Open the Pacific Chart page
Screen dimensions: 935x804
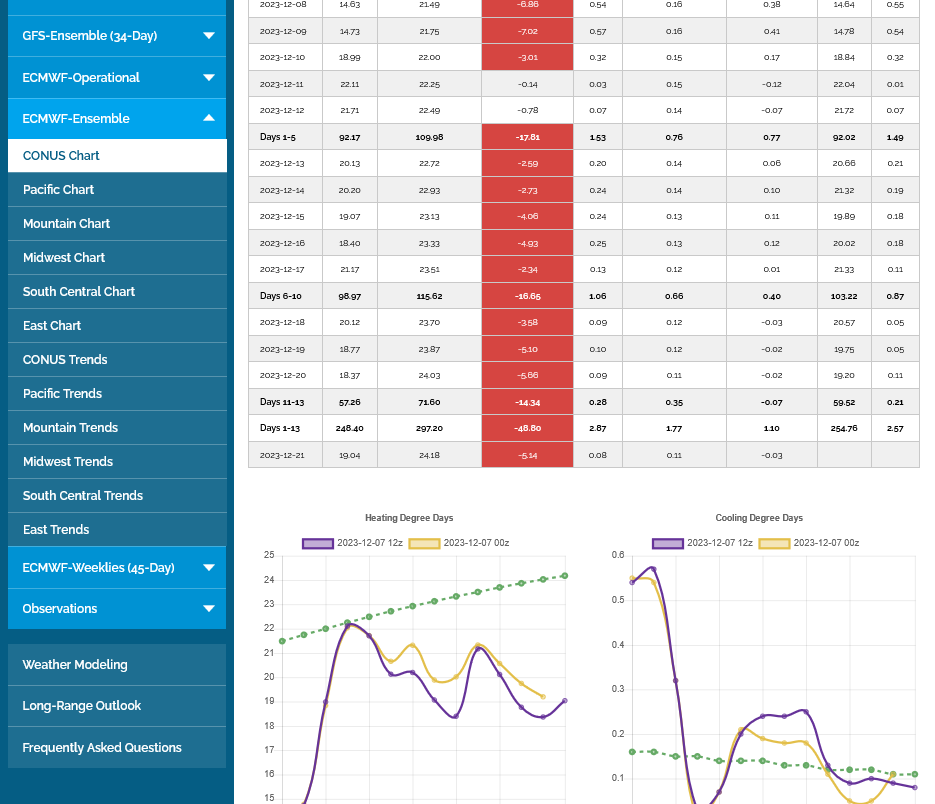58,190
